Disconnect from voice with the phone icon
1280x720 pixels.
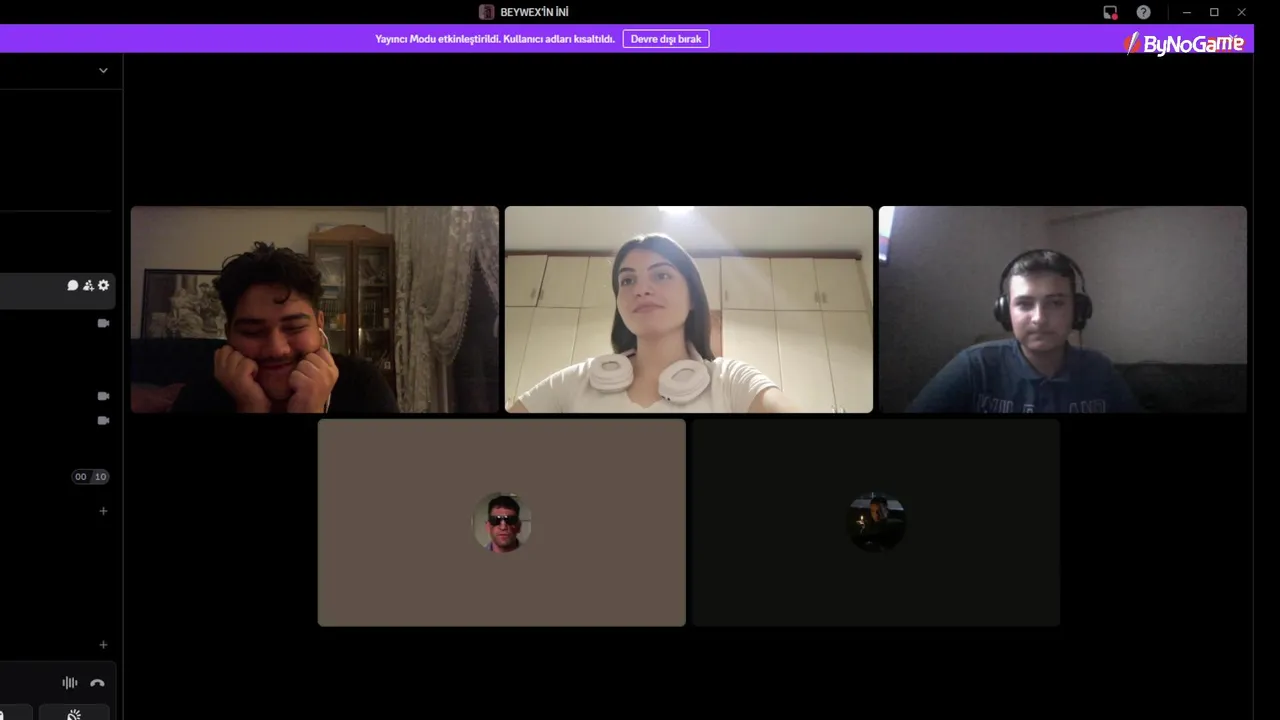[97, 683]
